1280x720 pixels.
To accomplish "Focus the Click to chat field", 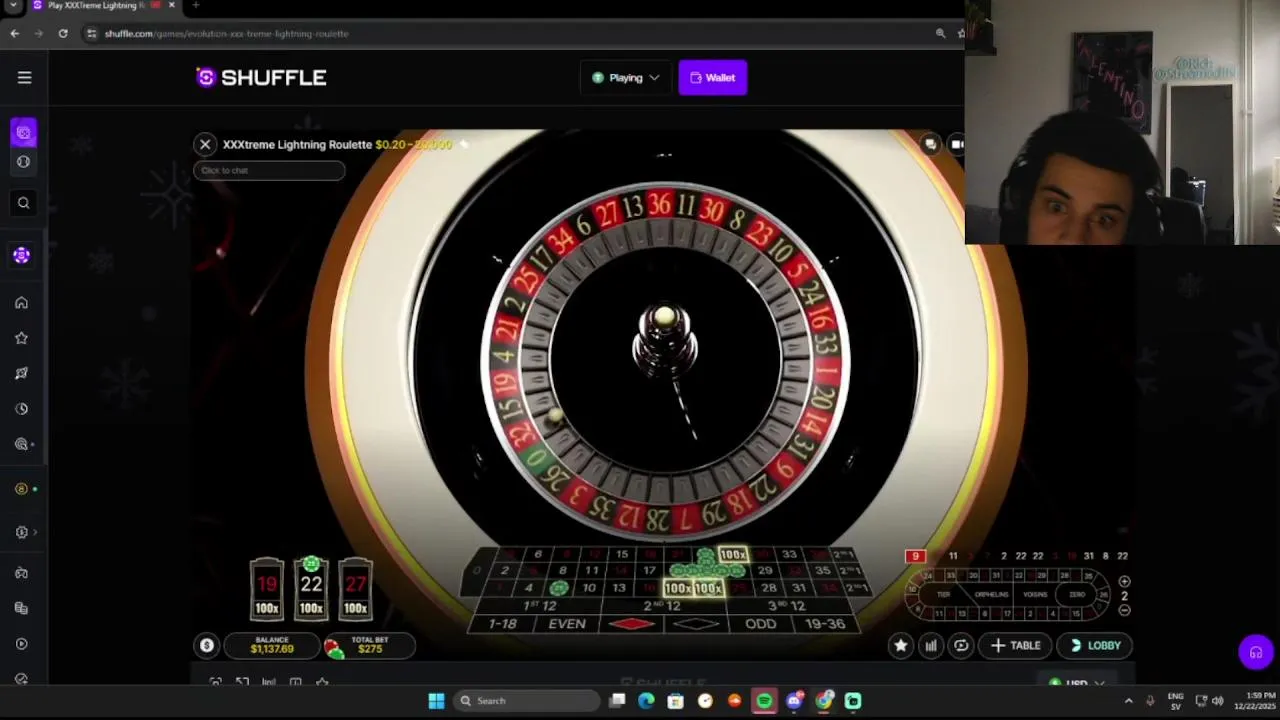I will pos(269,170).
